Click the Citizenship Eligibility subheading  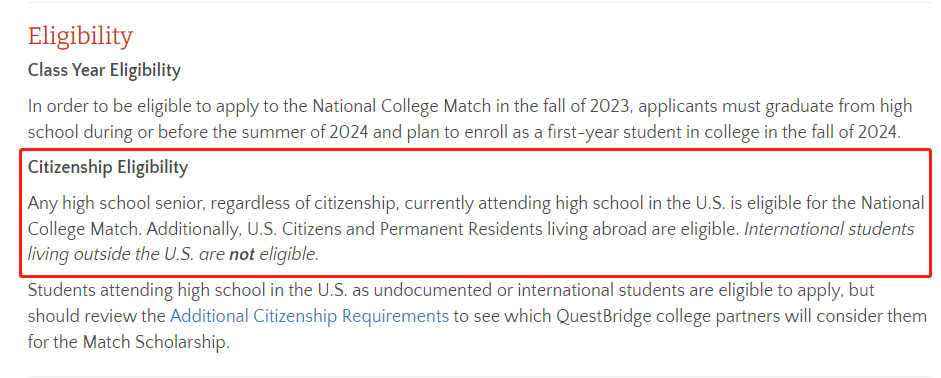pyautogui.click(x=108, y=167)
